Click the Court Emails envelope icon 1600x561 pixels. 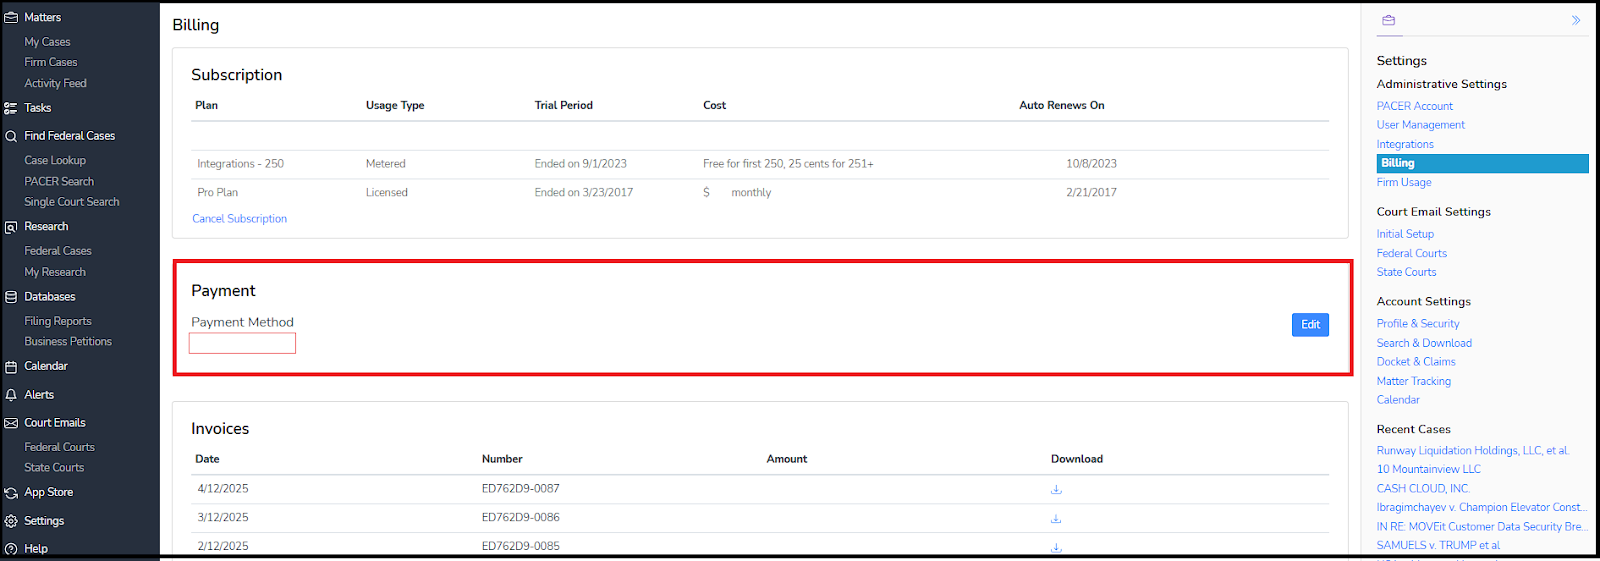click(x=11, y=423)
